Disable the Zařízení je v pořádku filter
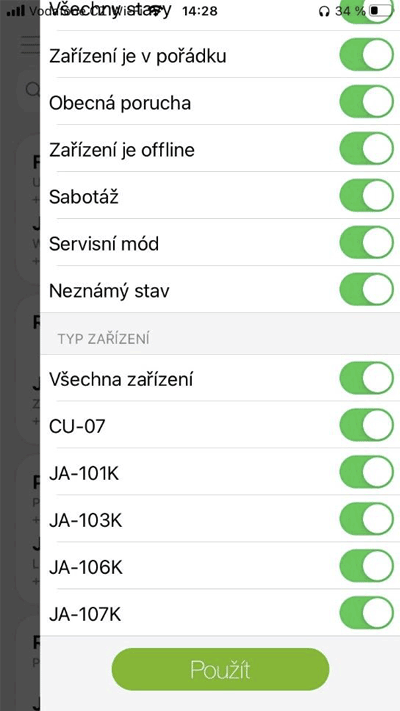The width and height of the screenshot is (400, 711). coord(366,54)
